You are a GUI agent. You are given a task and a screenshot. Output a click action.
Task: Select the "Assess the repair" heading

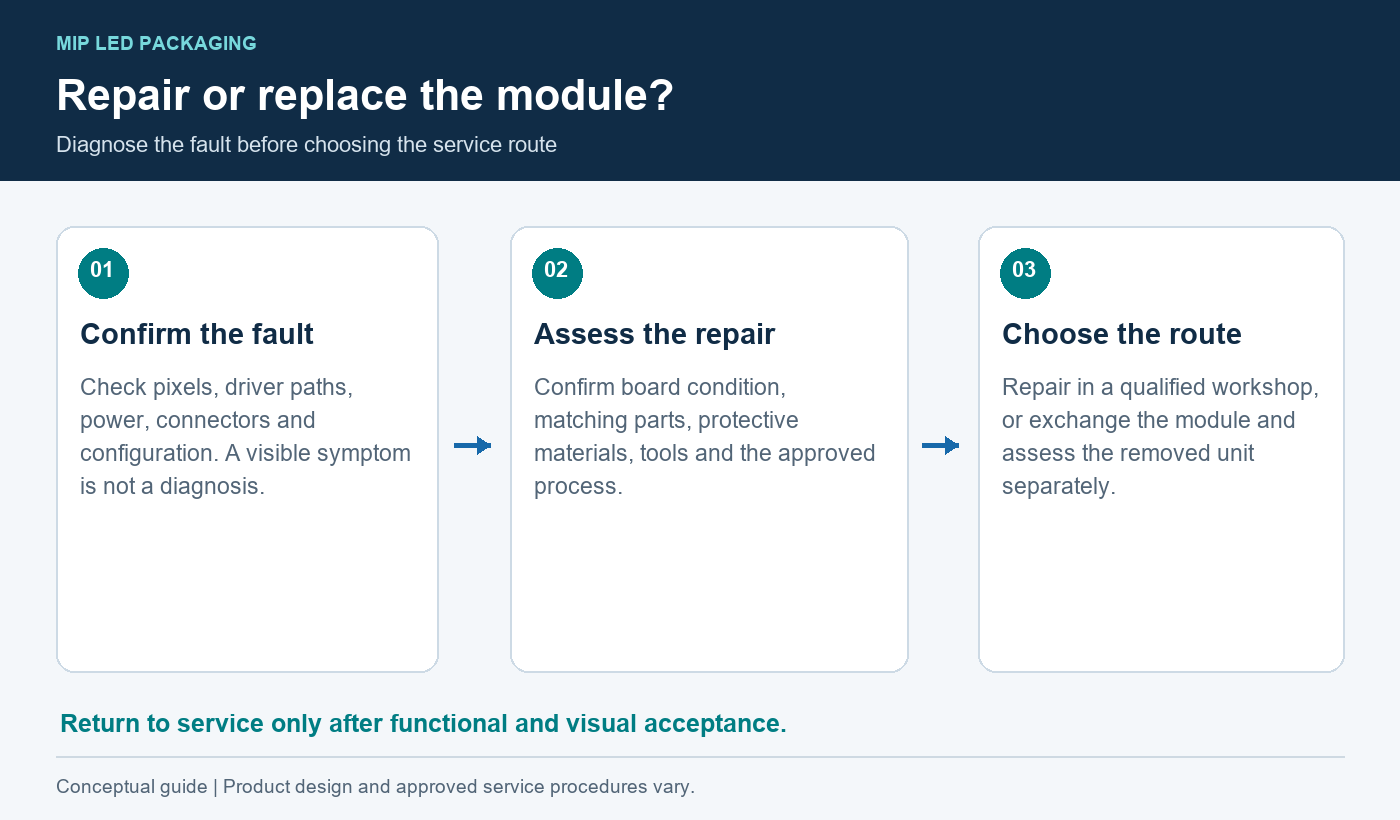pyautogui.click(x=654, y=334)
